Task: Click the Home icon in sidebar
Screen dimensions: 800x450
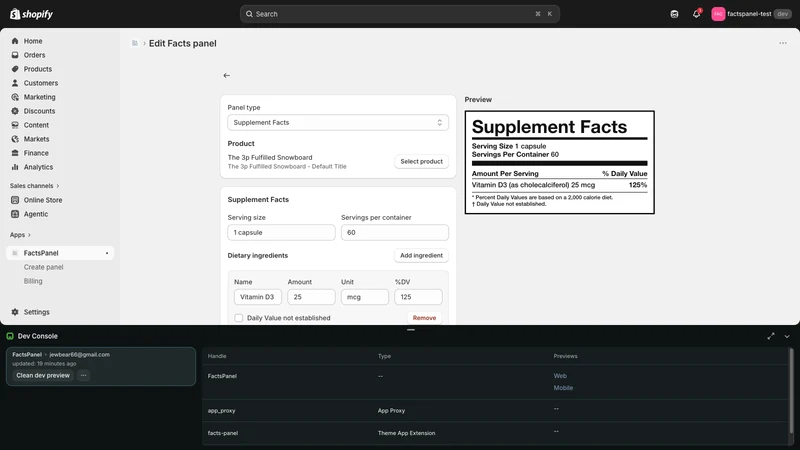Action: click(x=15, y=41)
